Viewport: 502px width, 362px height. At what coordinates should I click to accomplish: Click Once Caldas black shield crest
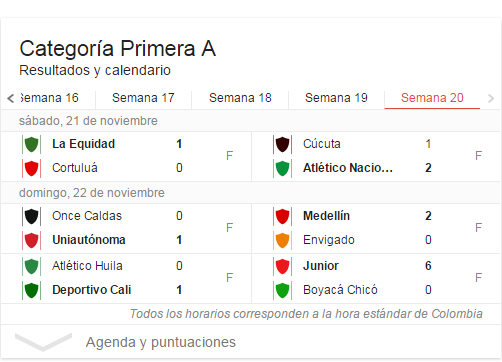coord(32,216)
